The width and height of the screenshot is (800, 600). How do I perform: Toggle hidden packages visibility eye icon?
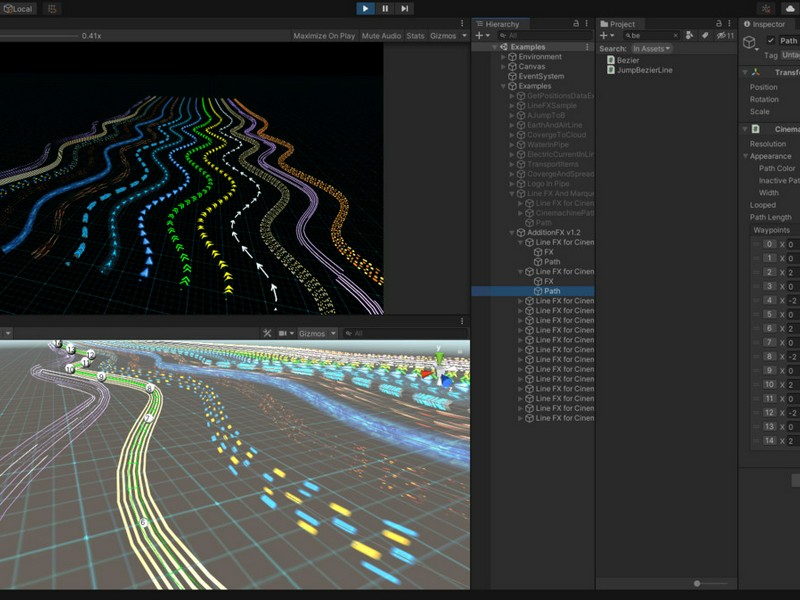coord(724,35)
